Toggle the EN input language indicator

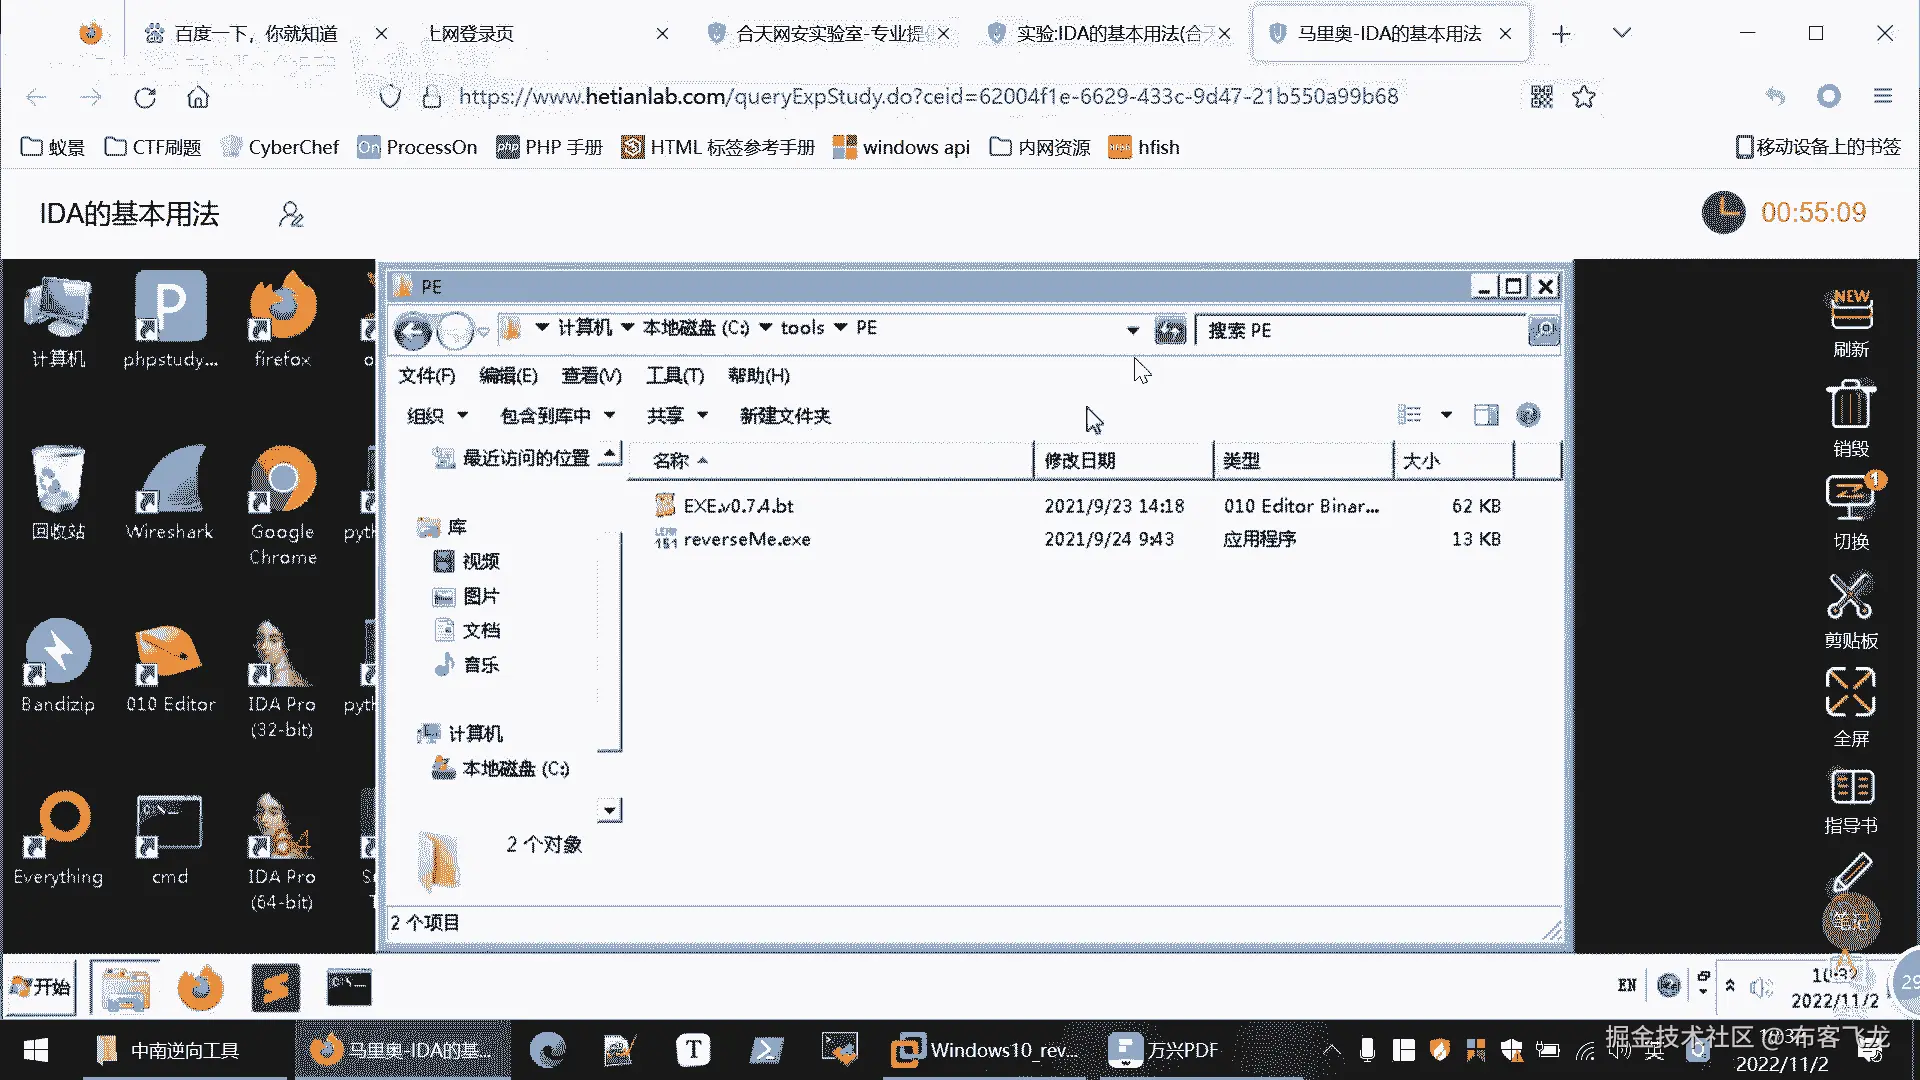coord(1627,986)
